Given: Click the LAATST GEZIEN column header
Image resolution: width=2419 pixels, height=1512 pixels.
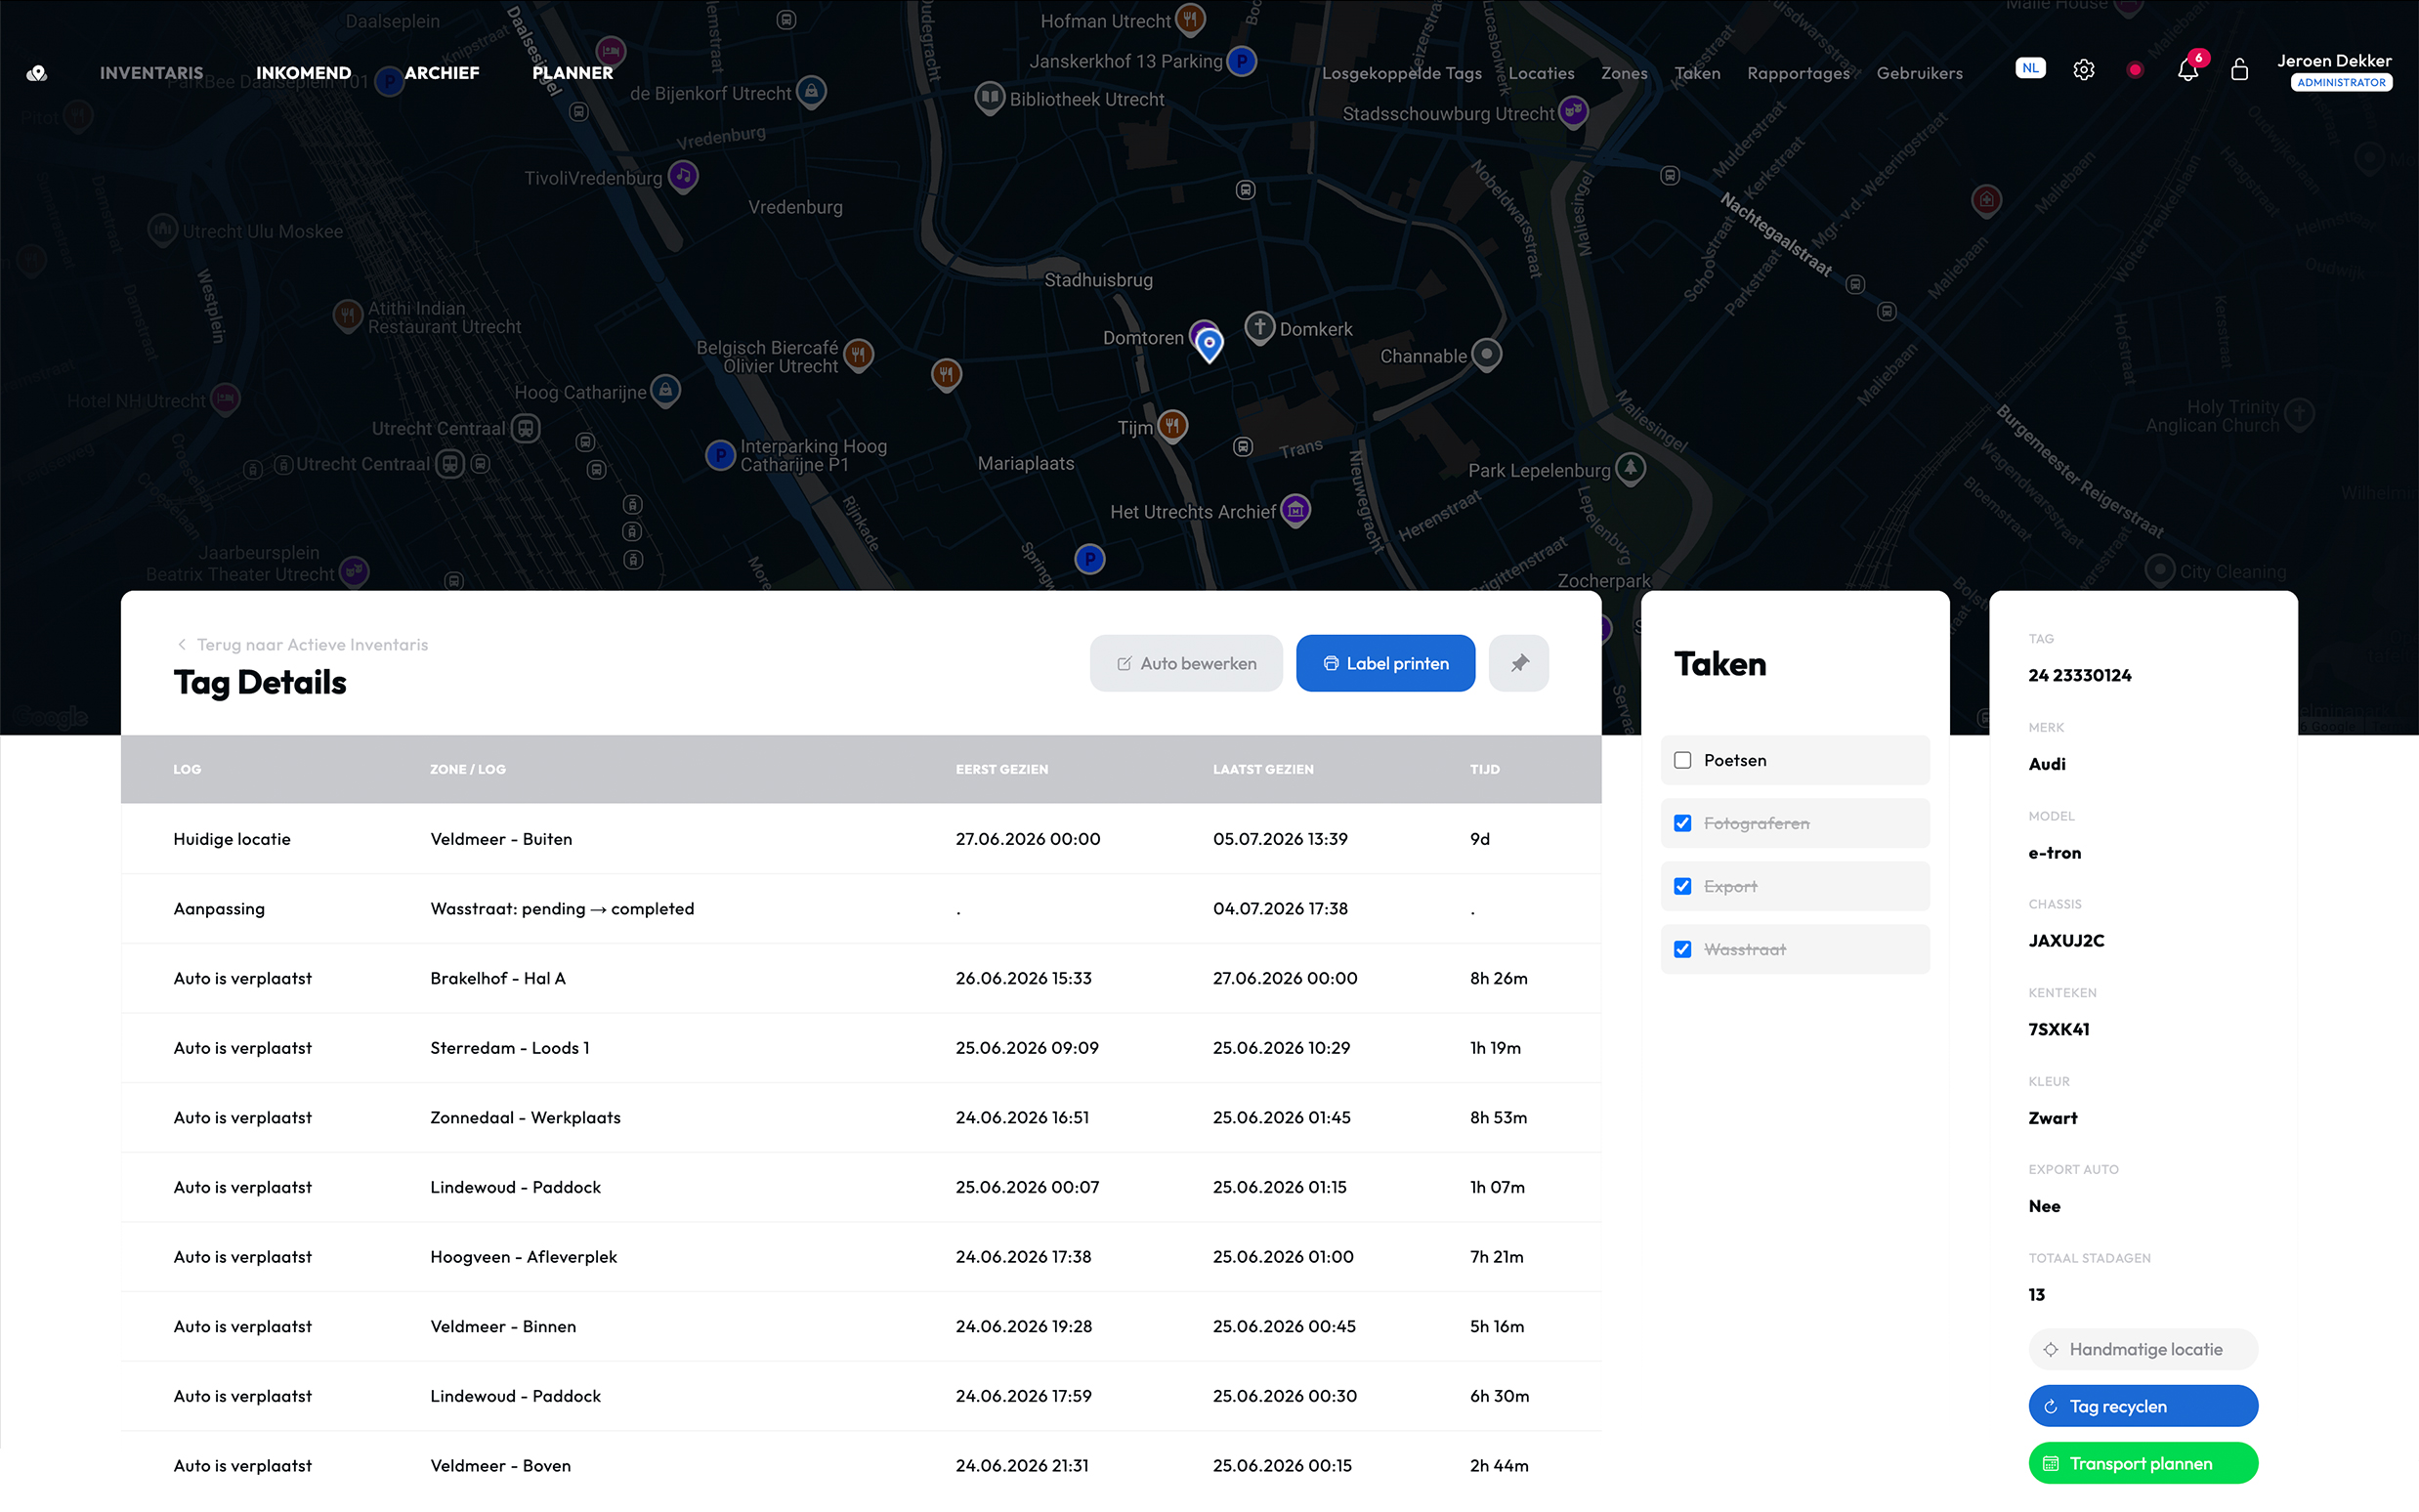Looking at the screenshot, I should tap(1263, 769).
